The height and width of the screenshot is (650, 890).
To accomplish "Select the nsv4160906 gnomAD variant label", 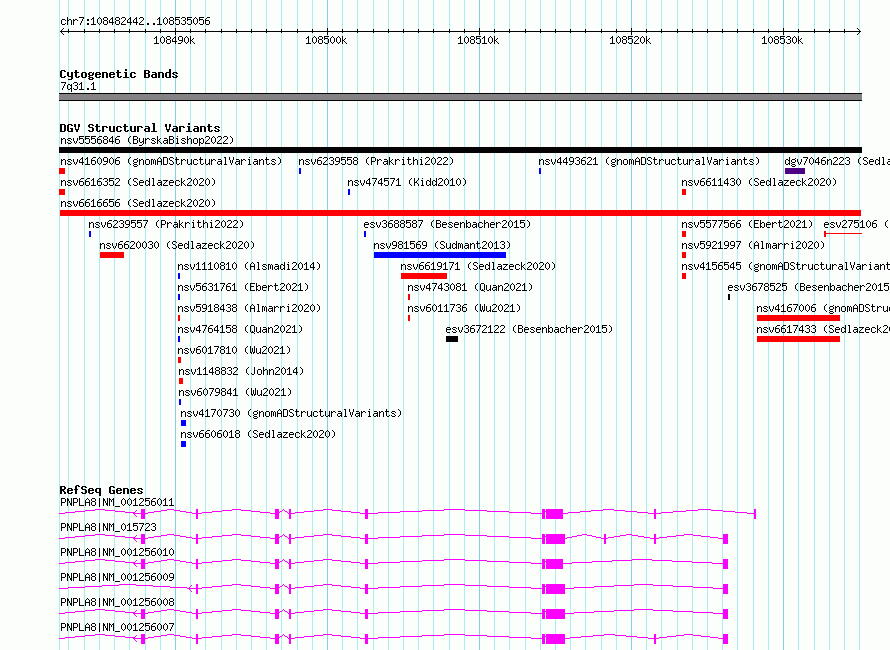I will click(171, 161).
